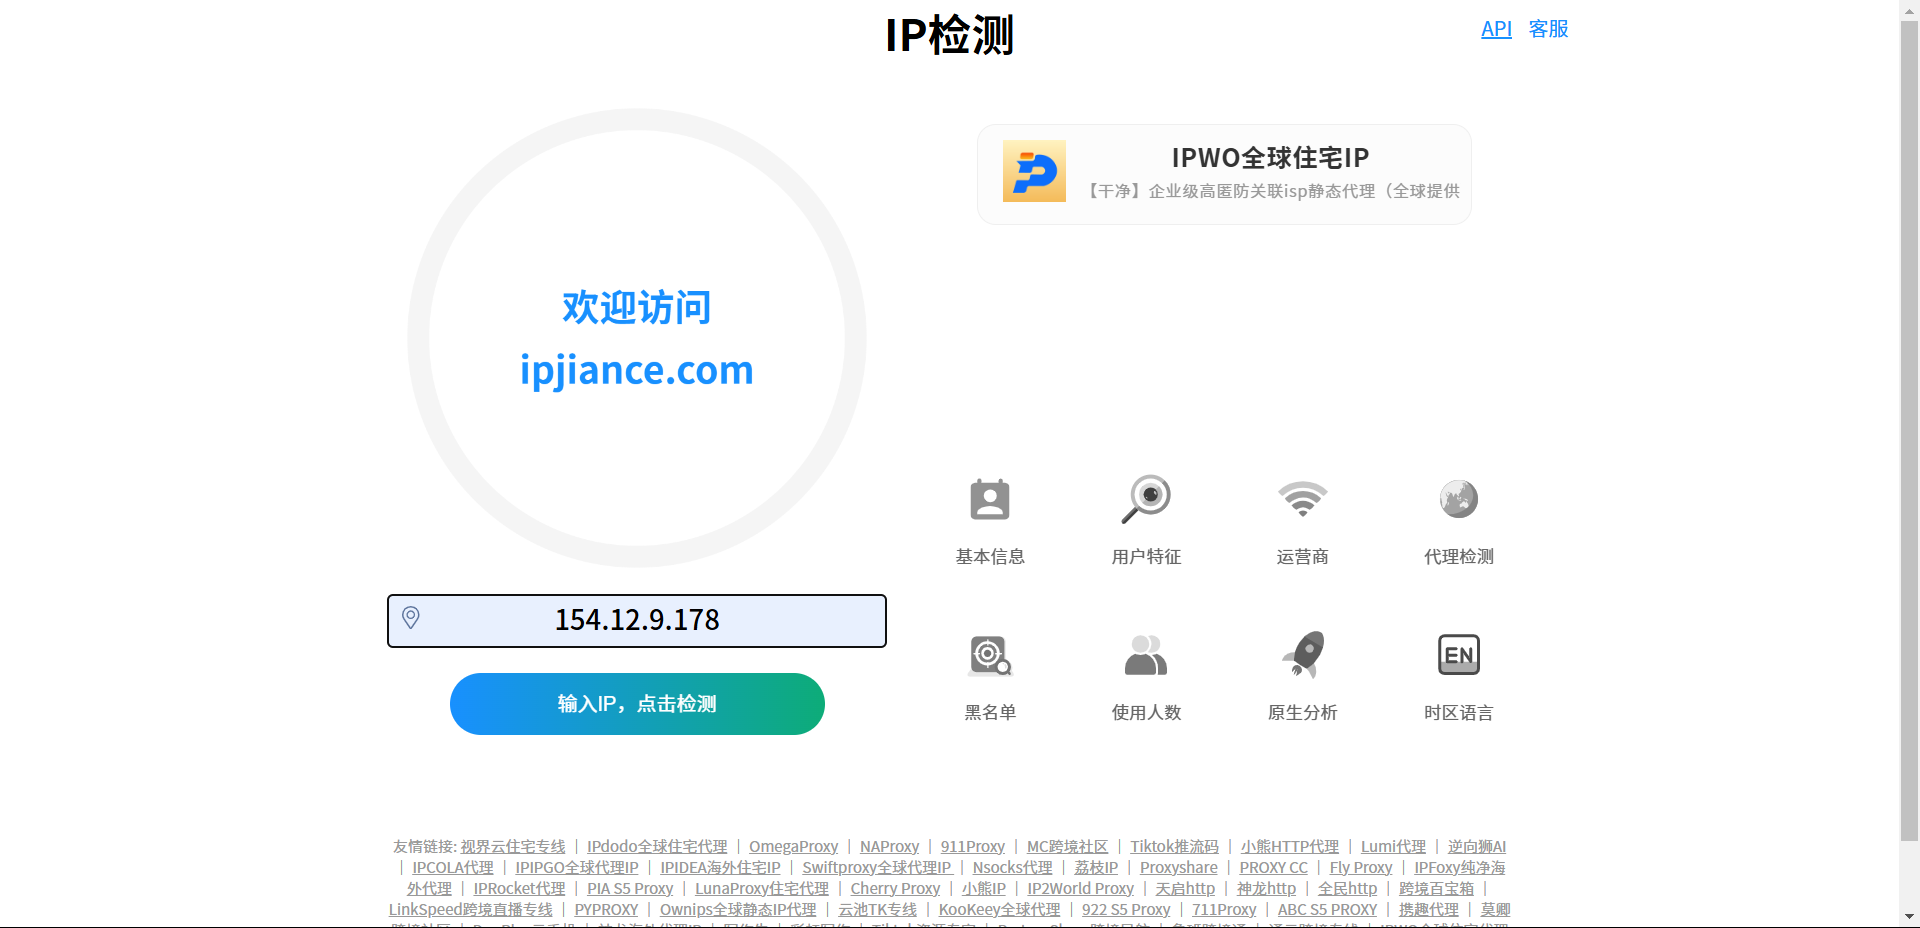The height and width of the screenshot is (928, 1920).
Task: Click the 运营商 WiFi icon
Action: [1301, 500]
